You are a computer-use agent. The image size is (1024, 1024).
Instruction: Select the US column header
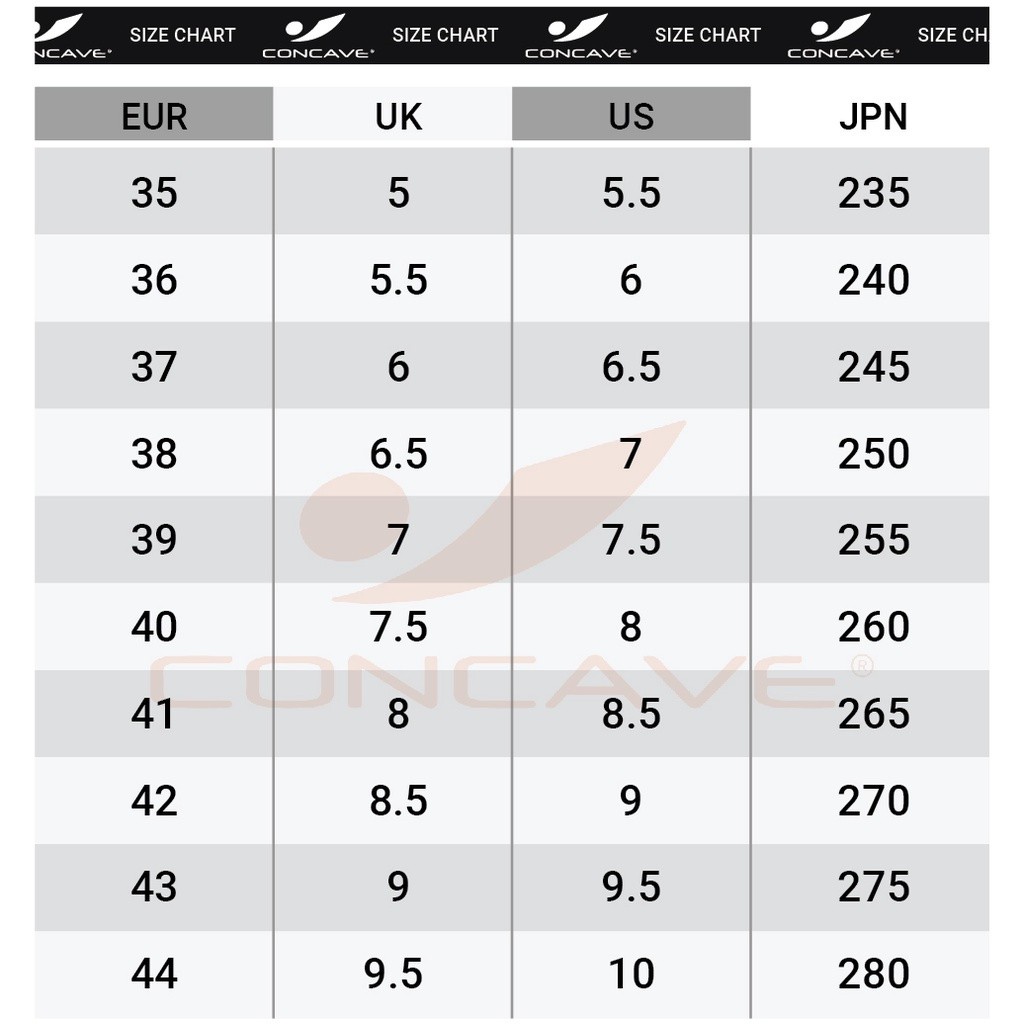[631, 116]
